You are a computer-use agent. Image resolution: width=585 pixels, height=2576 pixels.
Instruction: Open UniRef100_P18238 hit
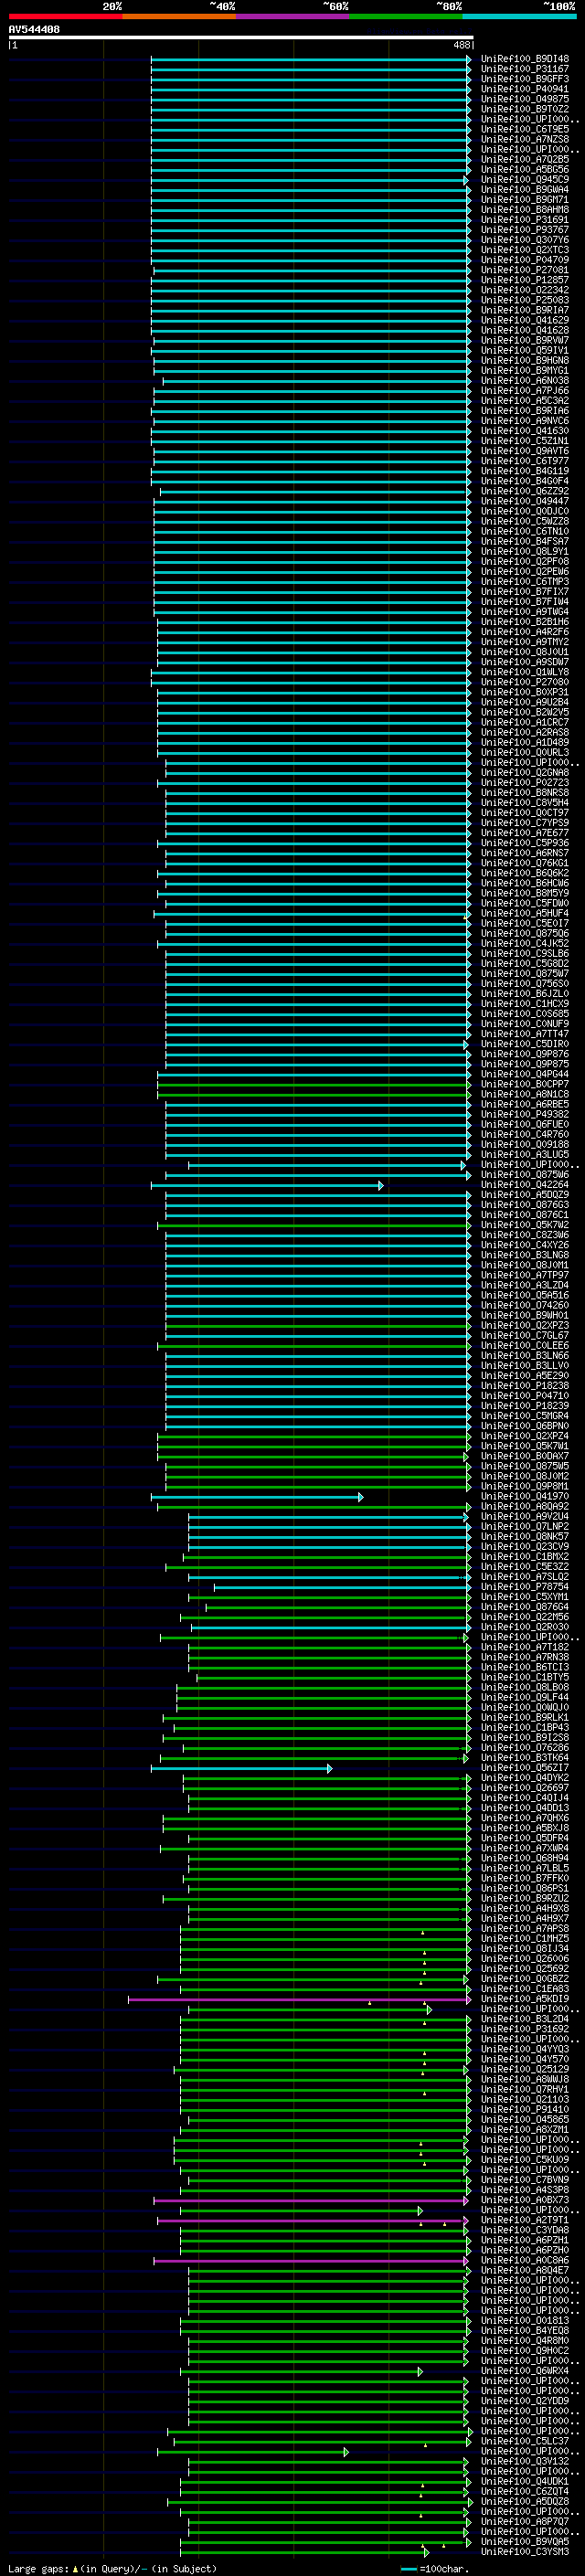tap(524, 1386)
